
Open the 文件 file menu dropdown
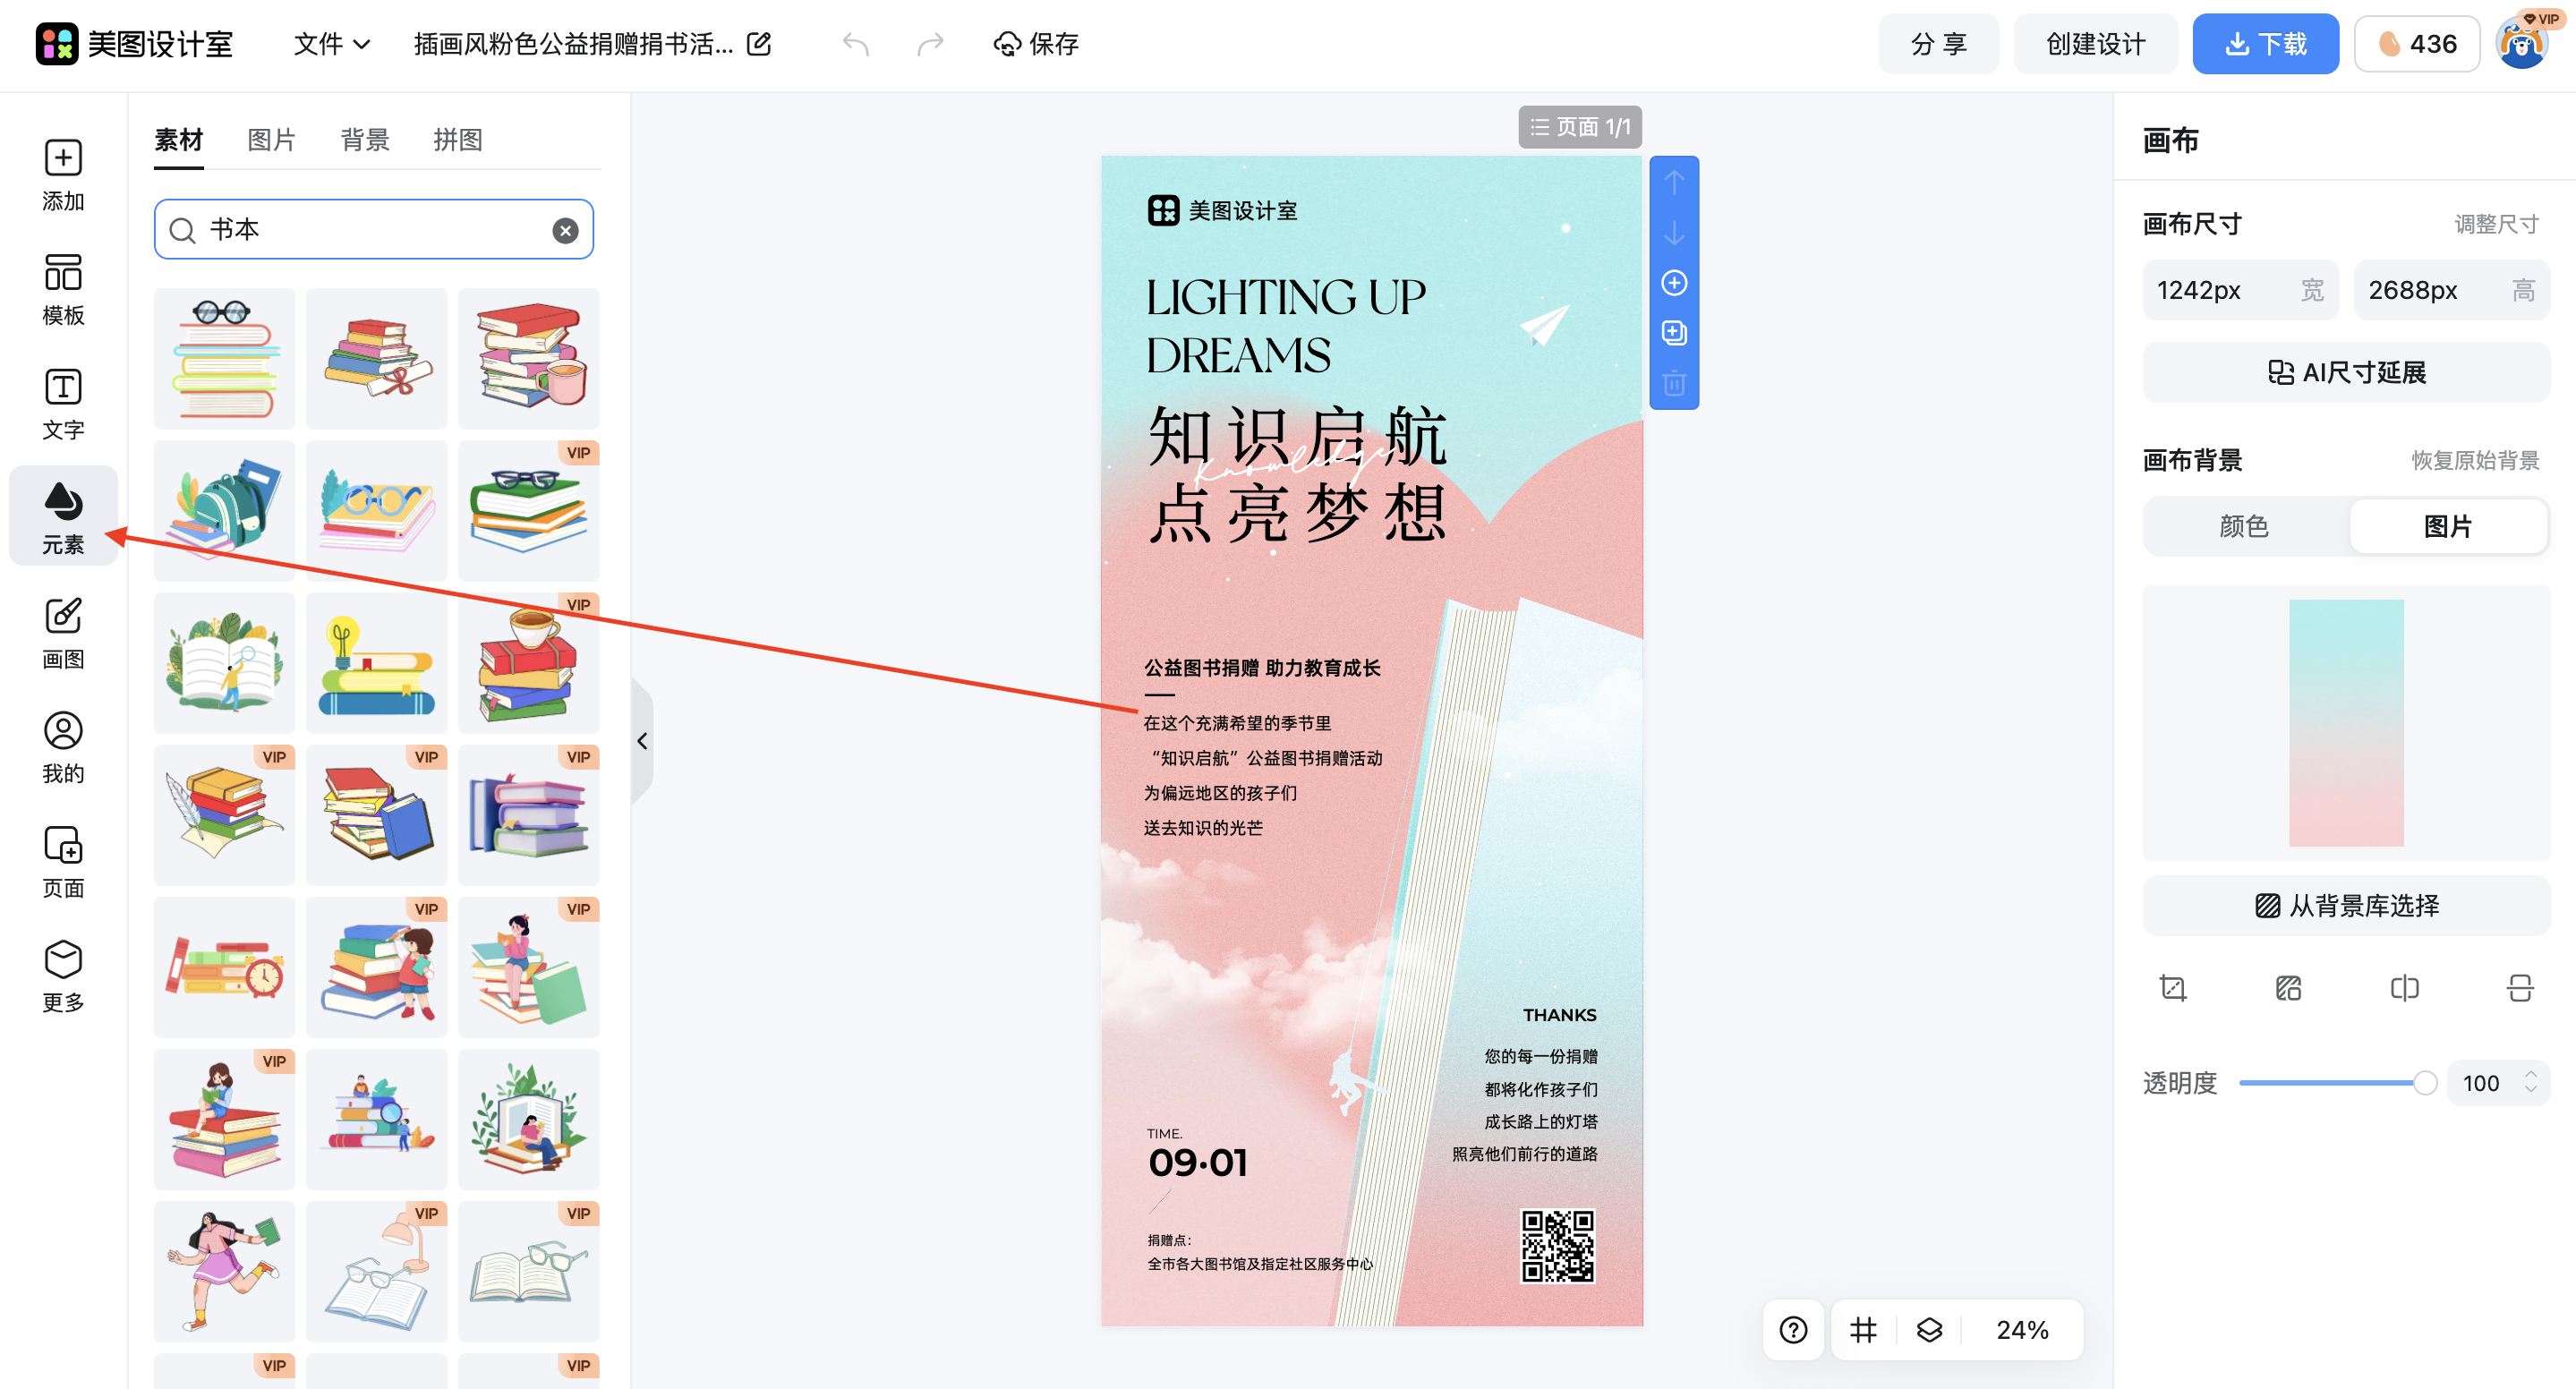point(331,44)
